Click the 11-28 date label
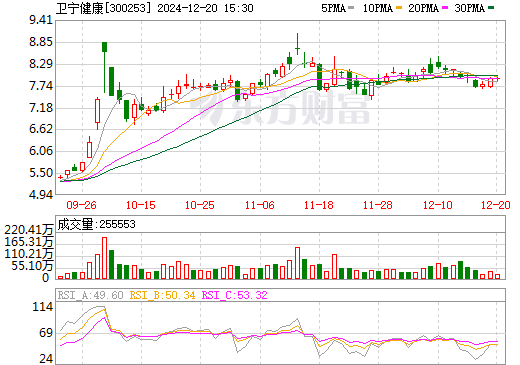The width and height of the screenshot is (520, 365). [x=378, y=205]
